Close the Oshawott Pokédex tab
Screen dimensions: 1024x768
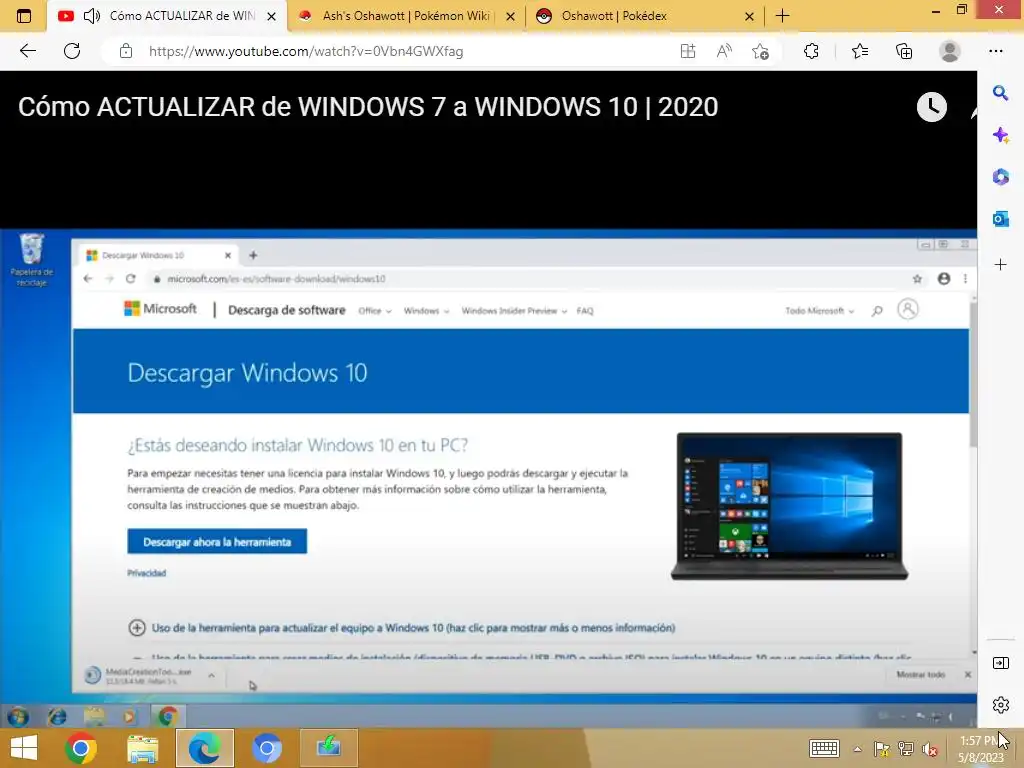(750, 16)
